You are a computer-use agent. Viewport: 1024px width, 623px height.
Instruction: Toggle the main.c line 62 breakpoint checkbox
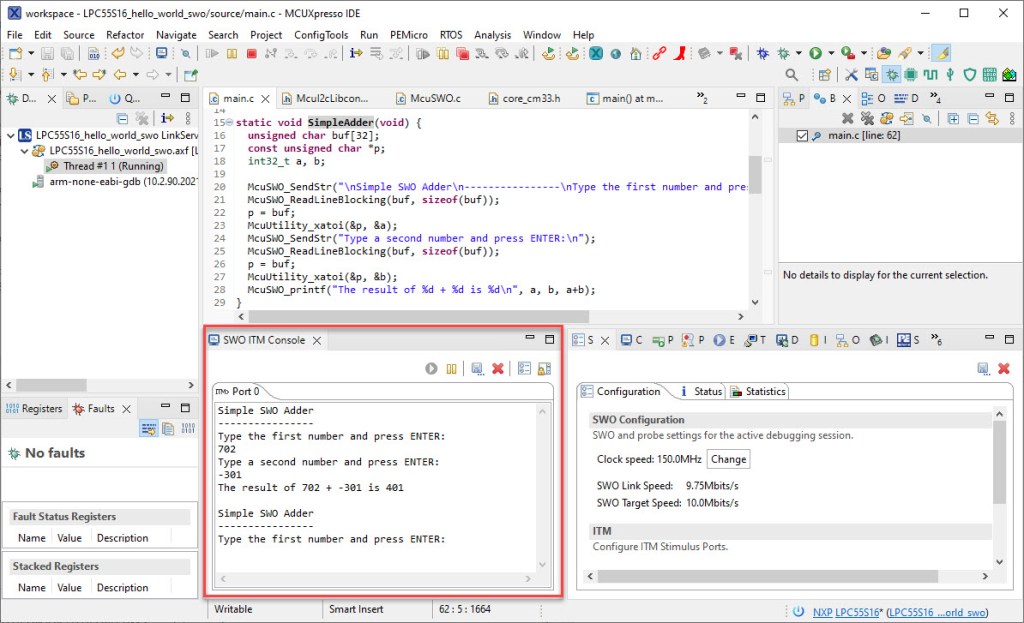[802, 136]
